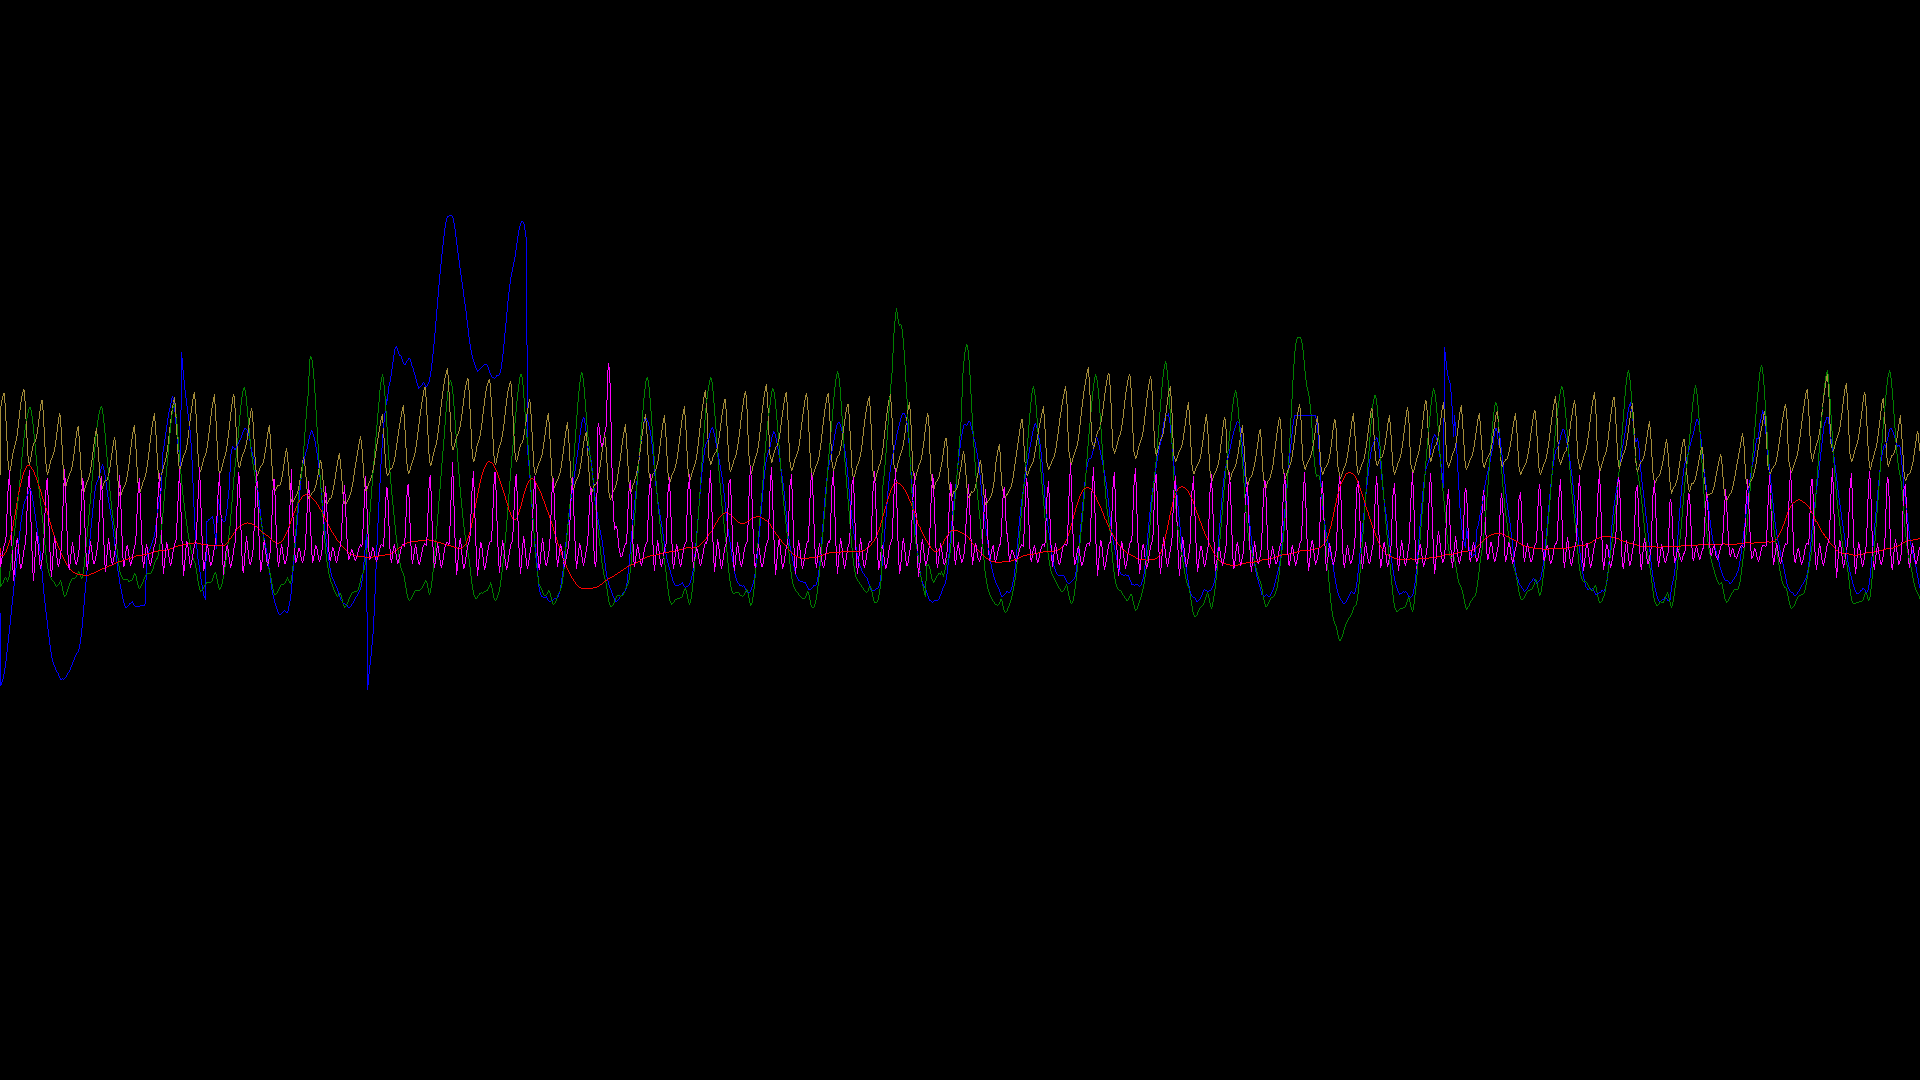Click the lowest dip of the red line

[588, 589]
